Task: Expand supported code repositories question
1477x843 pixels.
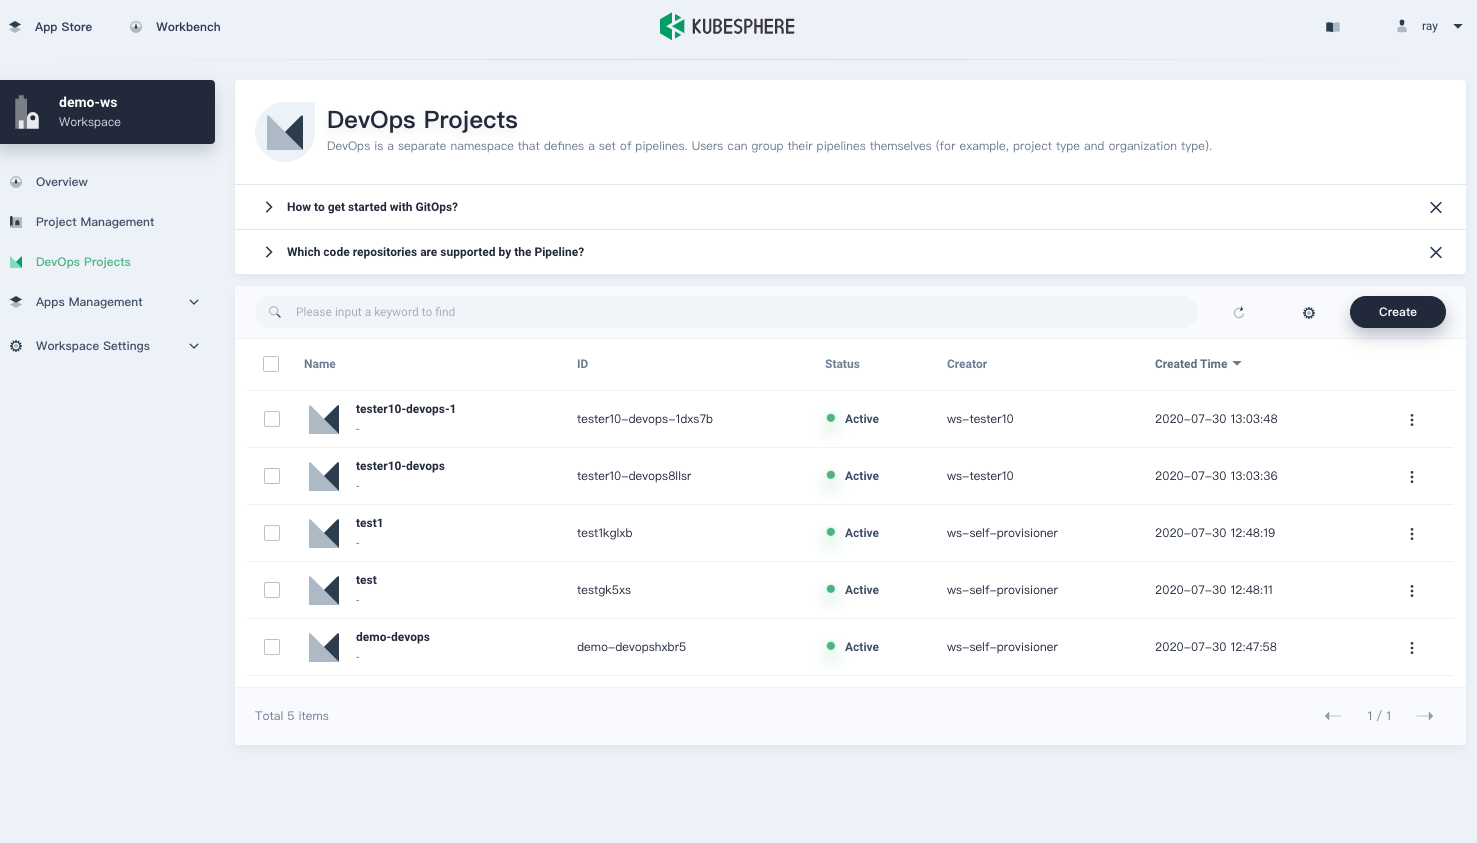Action: point(268,252)
